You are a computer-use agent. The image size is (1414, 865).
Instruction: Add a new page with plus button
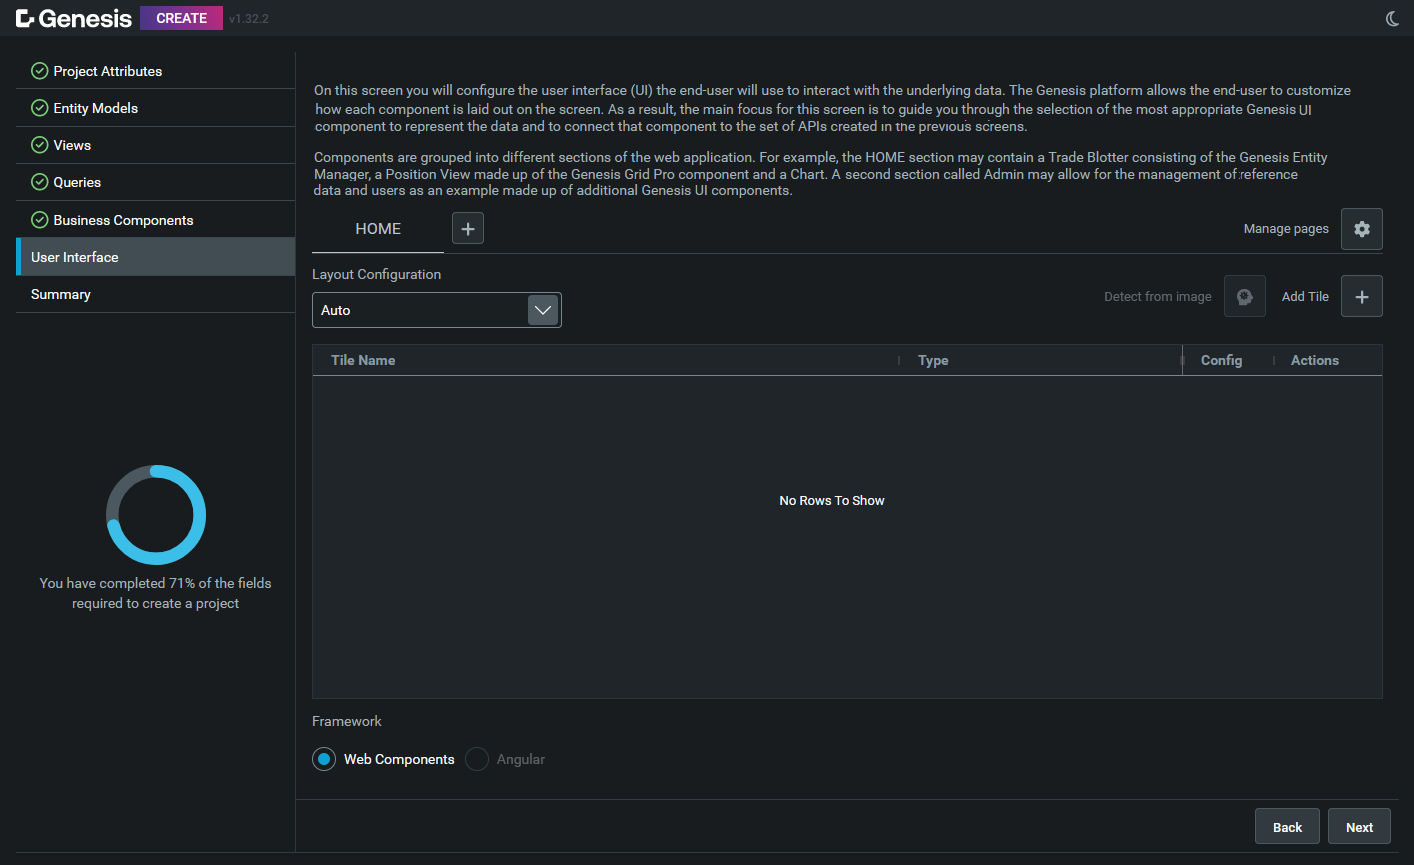pyautogui.click(x=468, y=229)
